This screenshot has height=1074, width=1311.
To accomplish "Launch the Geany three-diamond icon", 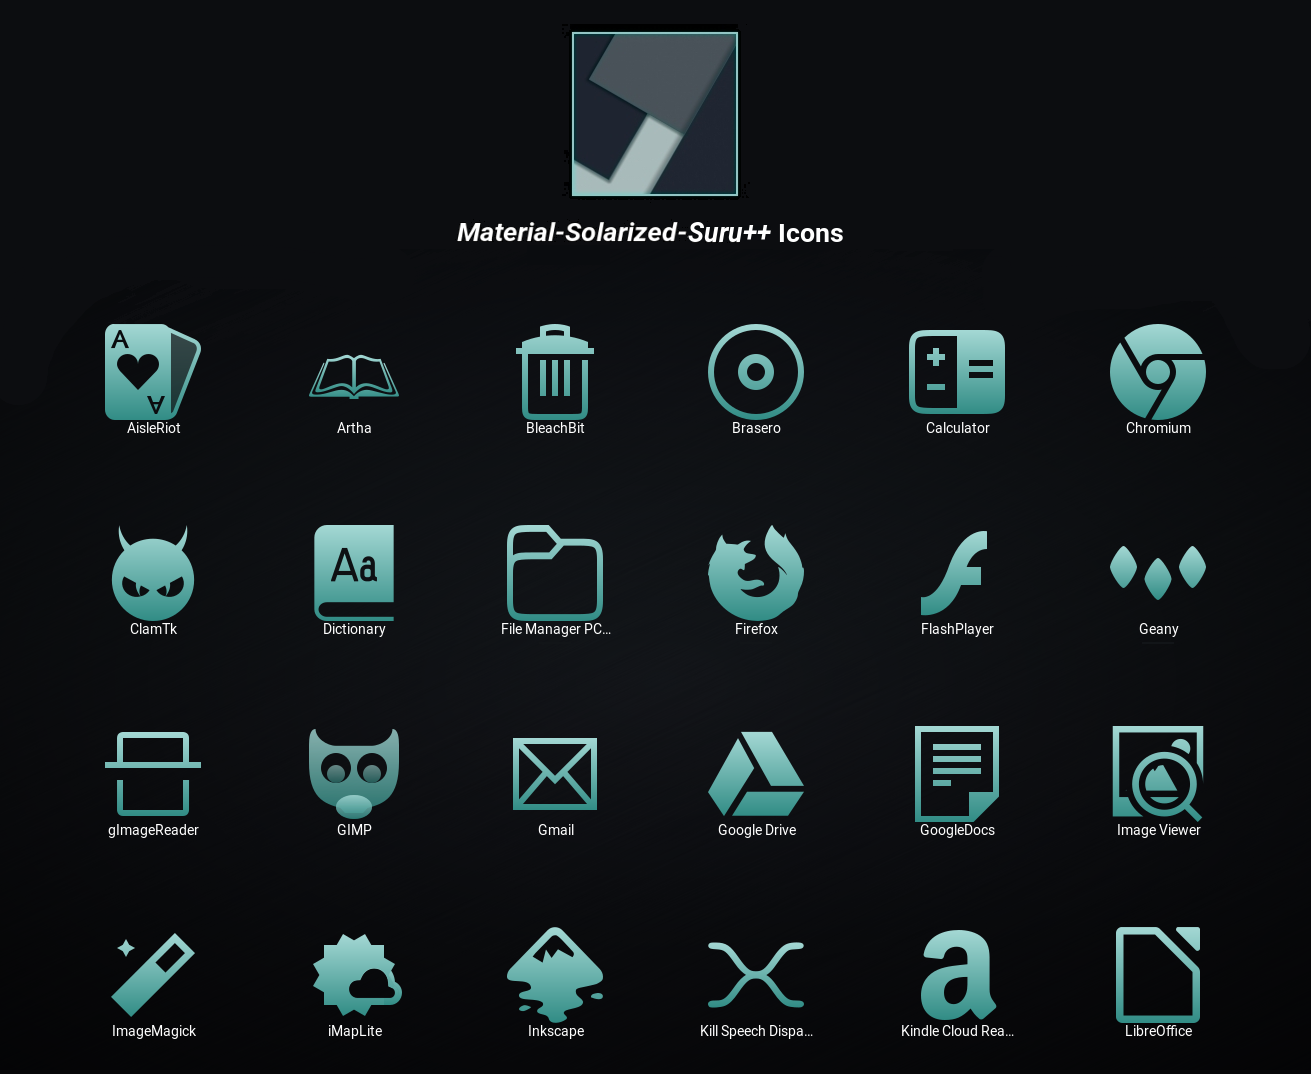I will click(1158, 572).
